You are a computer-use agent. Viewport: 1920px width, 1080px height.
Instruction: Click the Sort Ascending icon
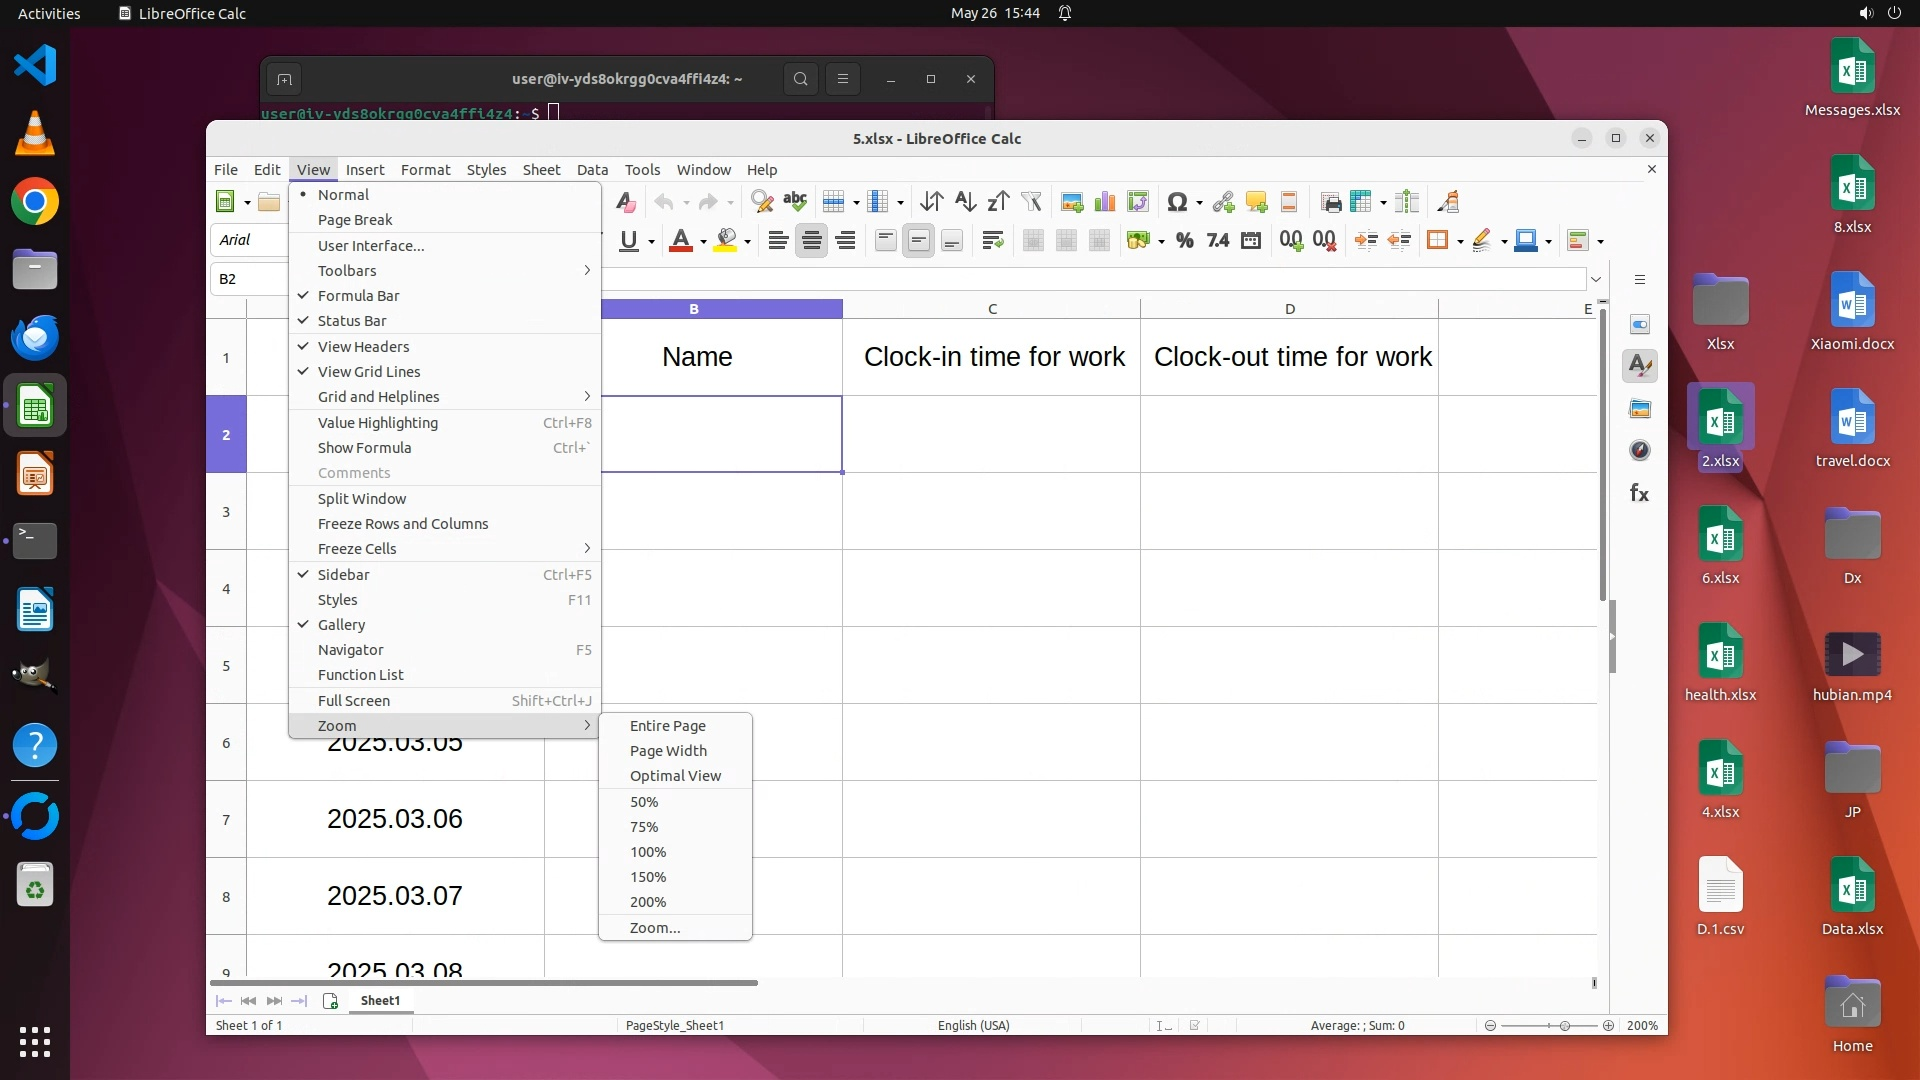(x=965, y=202)
